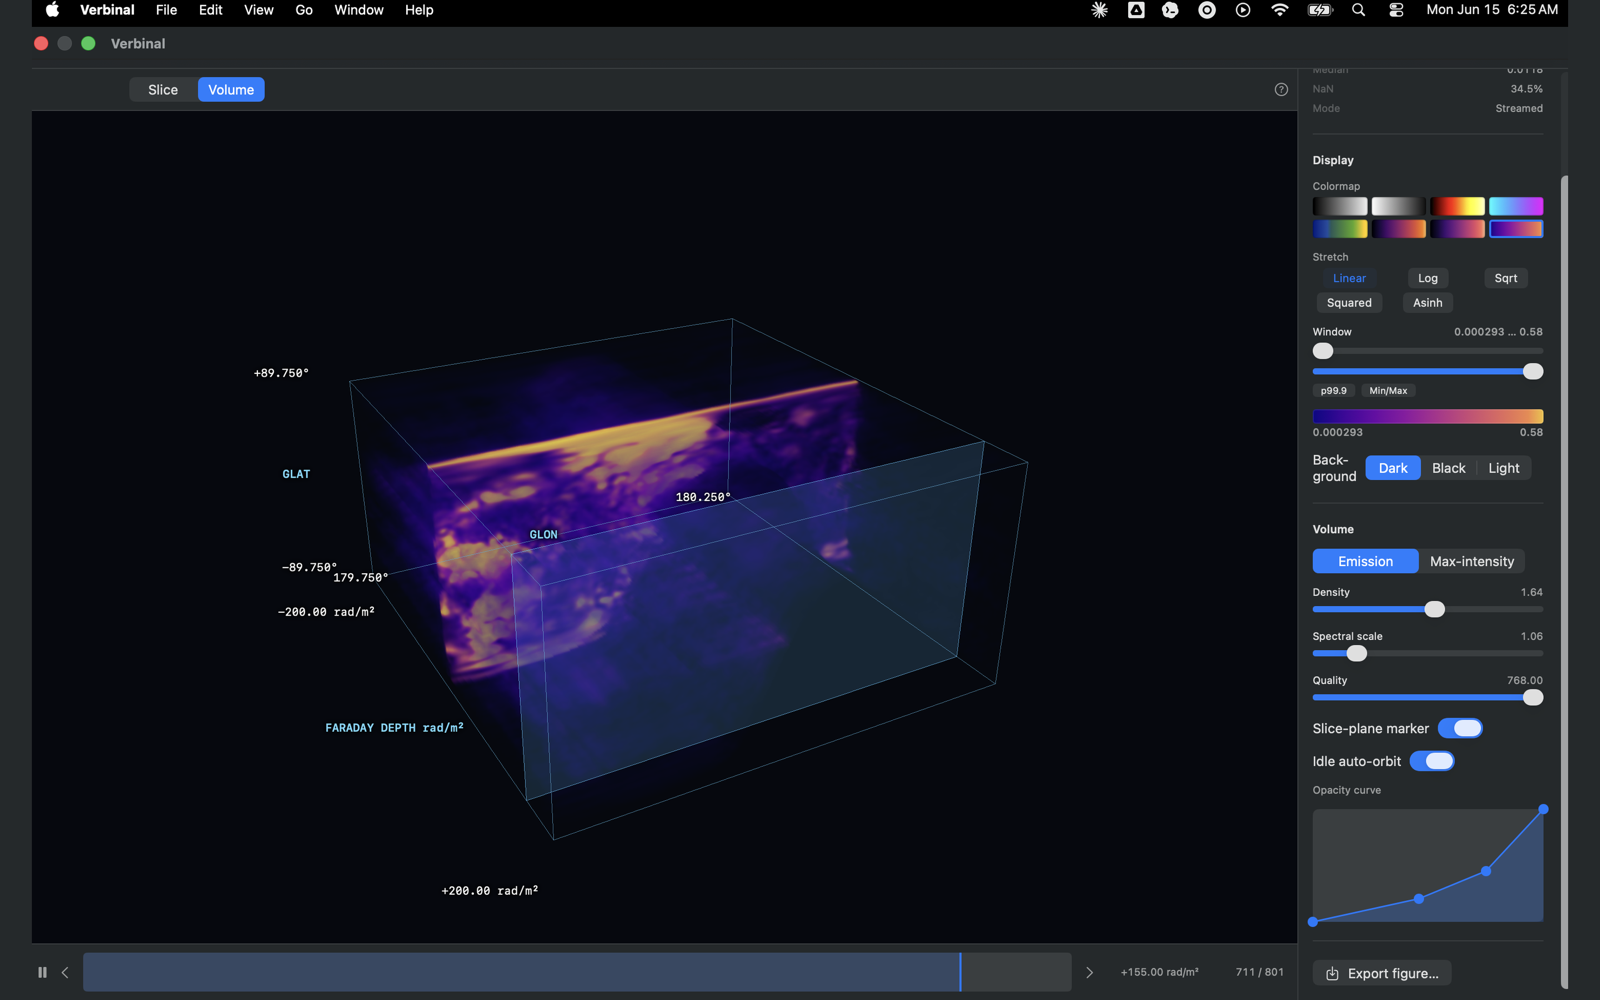Screen dimensions: 1600x1000
Task: Toggle the Idle auto-orbit switch
Action: 1432,761
